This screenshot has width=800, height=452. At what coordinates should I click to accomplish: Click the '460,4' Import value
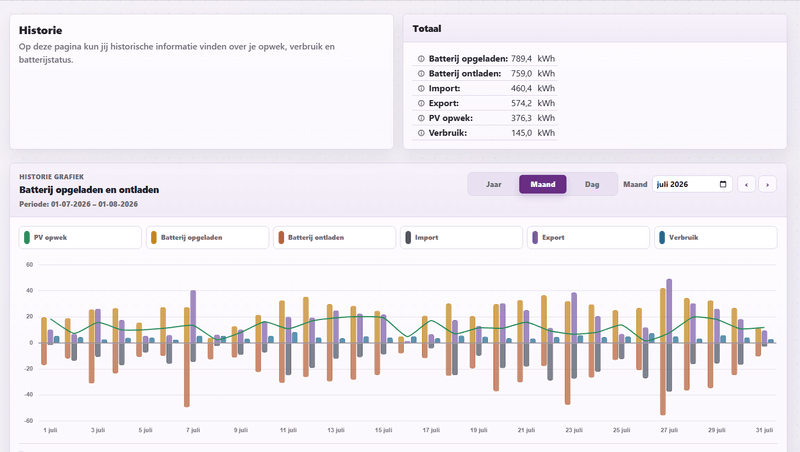[x=521, y=88]
